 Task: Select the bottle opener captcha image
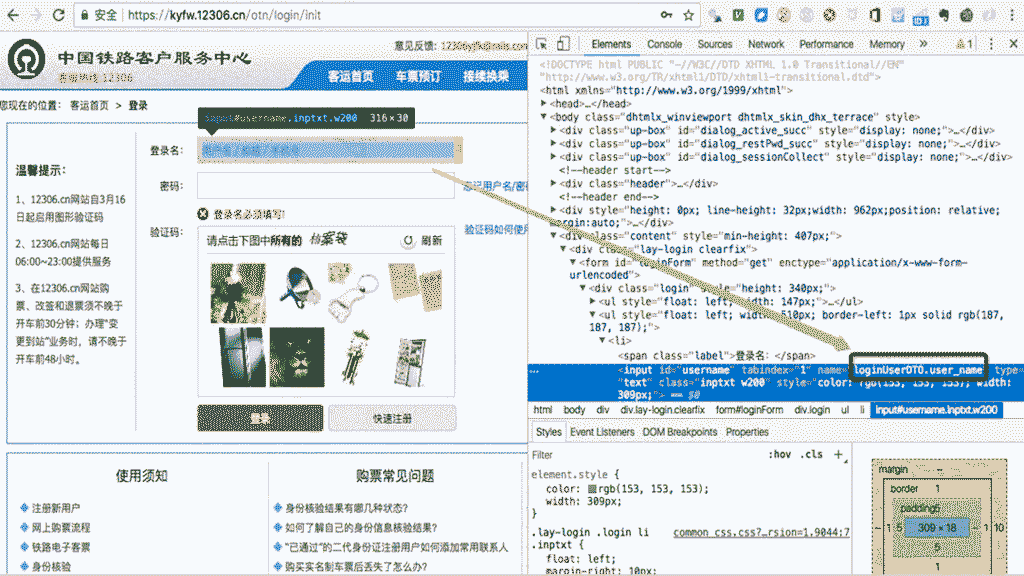pos(353,292)
